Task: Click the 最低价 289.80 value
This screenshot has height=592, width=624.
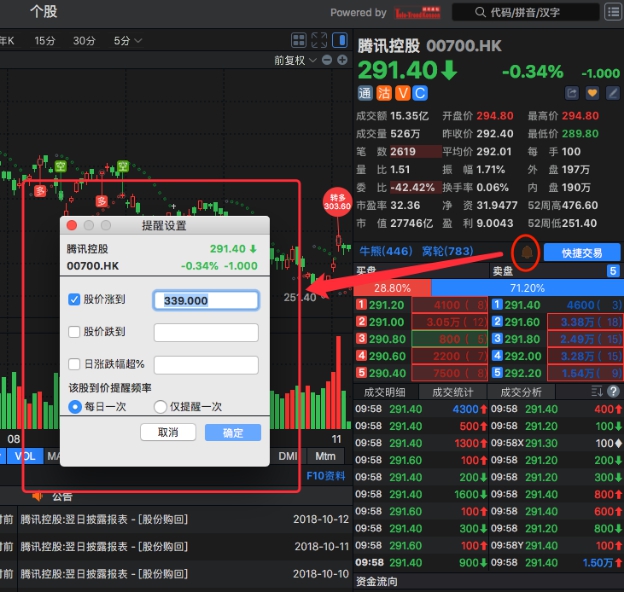Action: (580, 134)
